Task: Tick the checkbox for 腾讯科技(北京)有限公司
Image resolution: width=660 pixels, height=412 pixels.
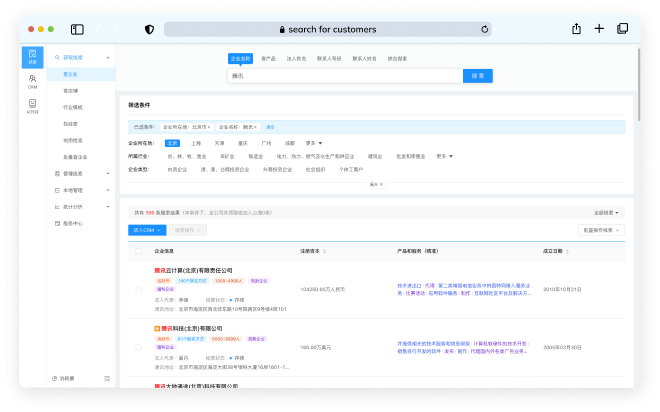Action: (138, 347)
